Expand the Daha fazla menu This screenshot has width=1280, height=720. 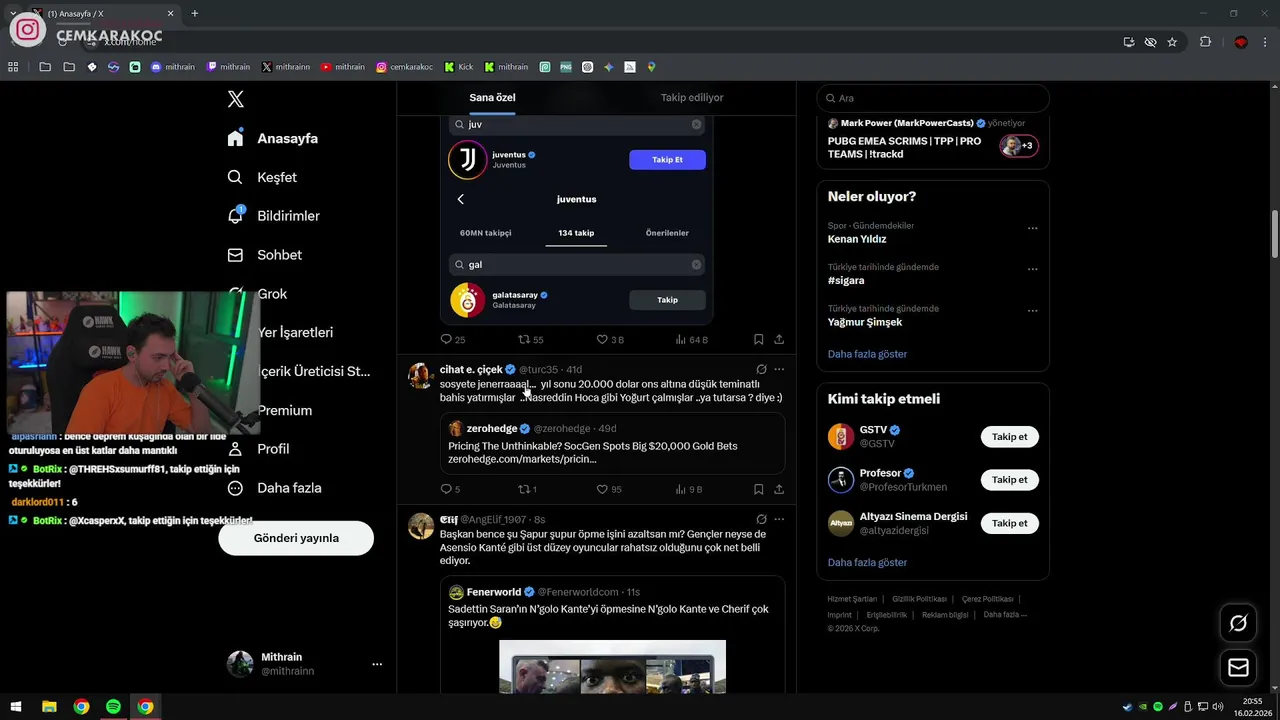coord(274,488)
